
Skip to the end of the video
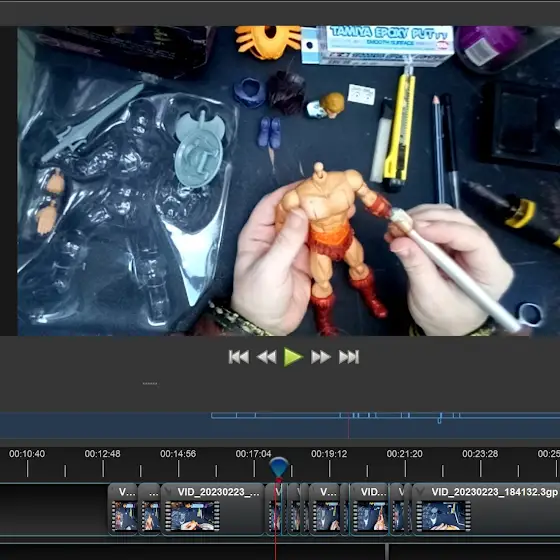(349, 357)
